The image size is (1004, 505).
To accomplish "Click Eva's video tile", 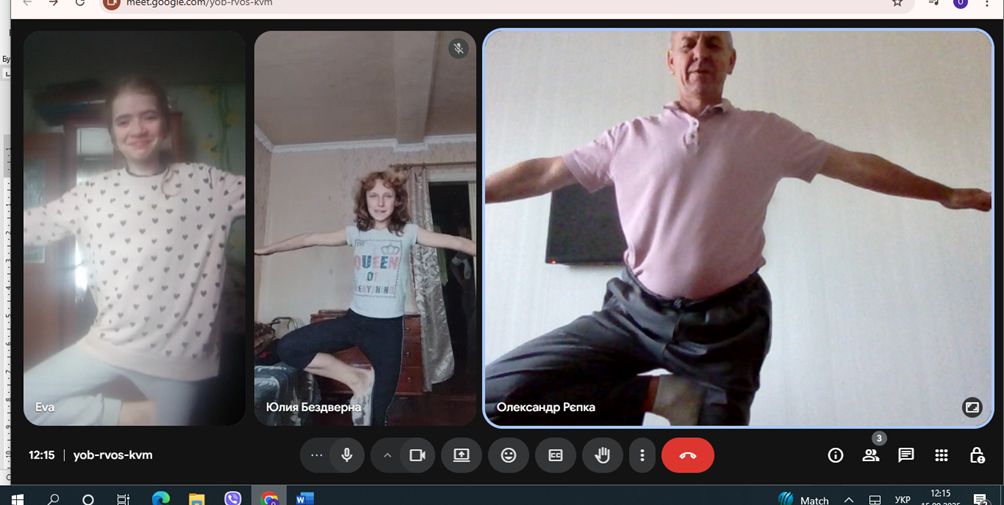I will pyautogui.click(x=134, y=228).
